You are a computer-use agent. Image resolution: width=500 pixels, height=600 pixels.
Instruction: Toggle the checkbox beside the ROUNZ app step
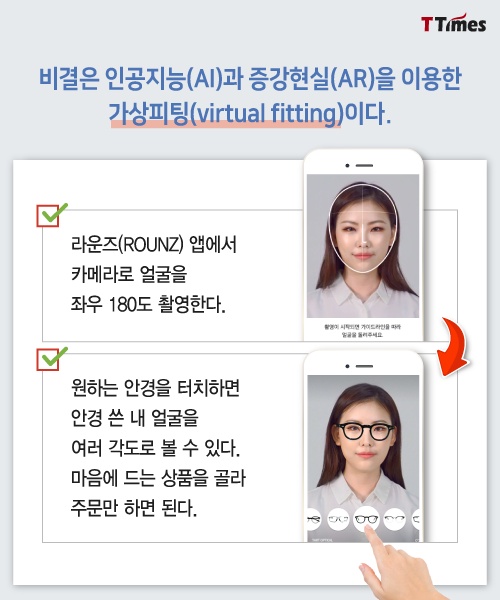tap(48, 216)
